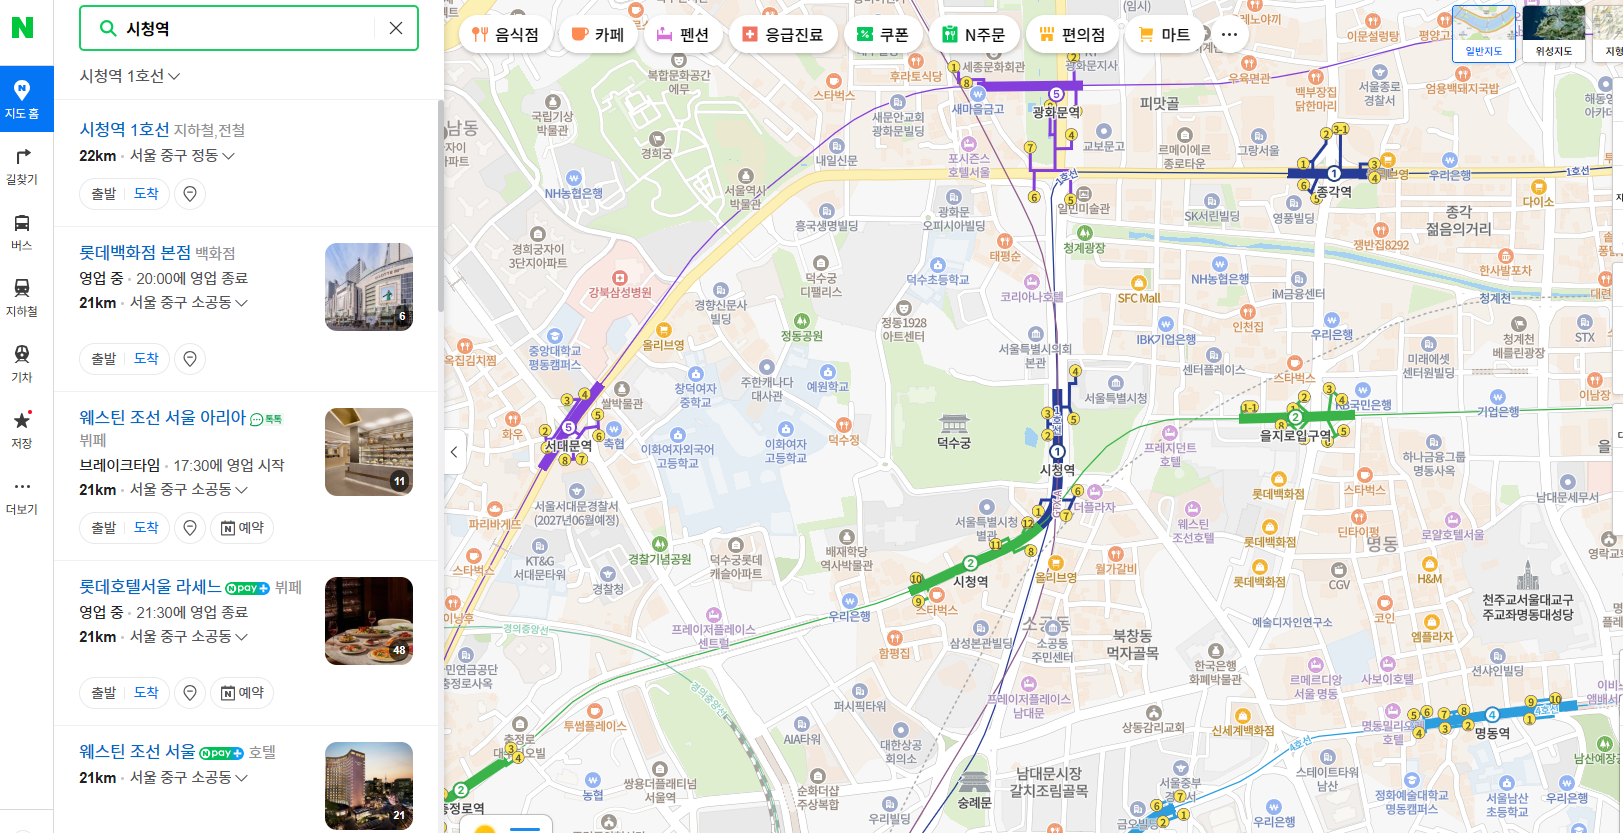Click the 예약 button for 롯데호텔서울 라세느

coord(242,692)
